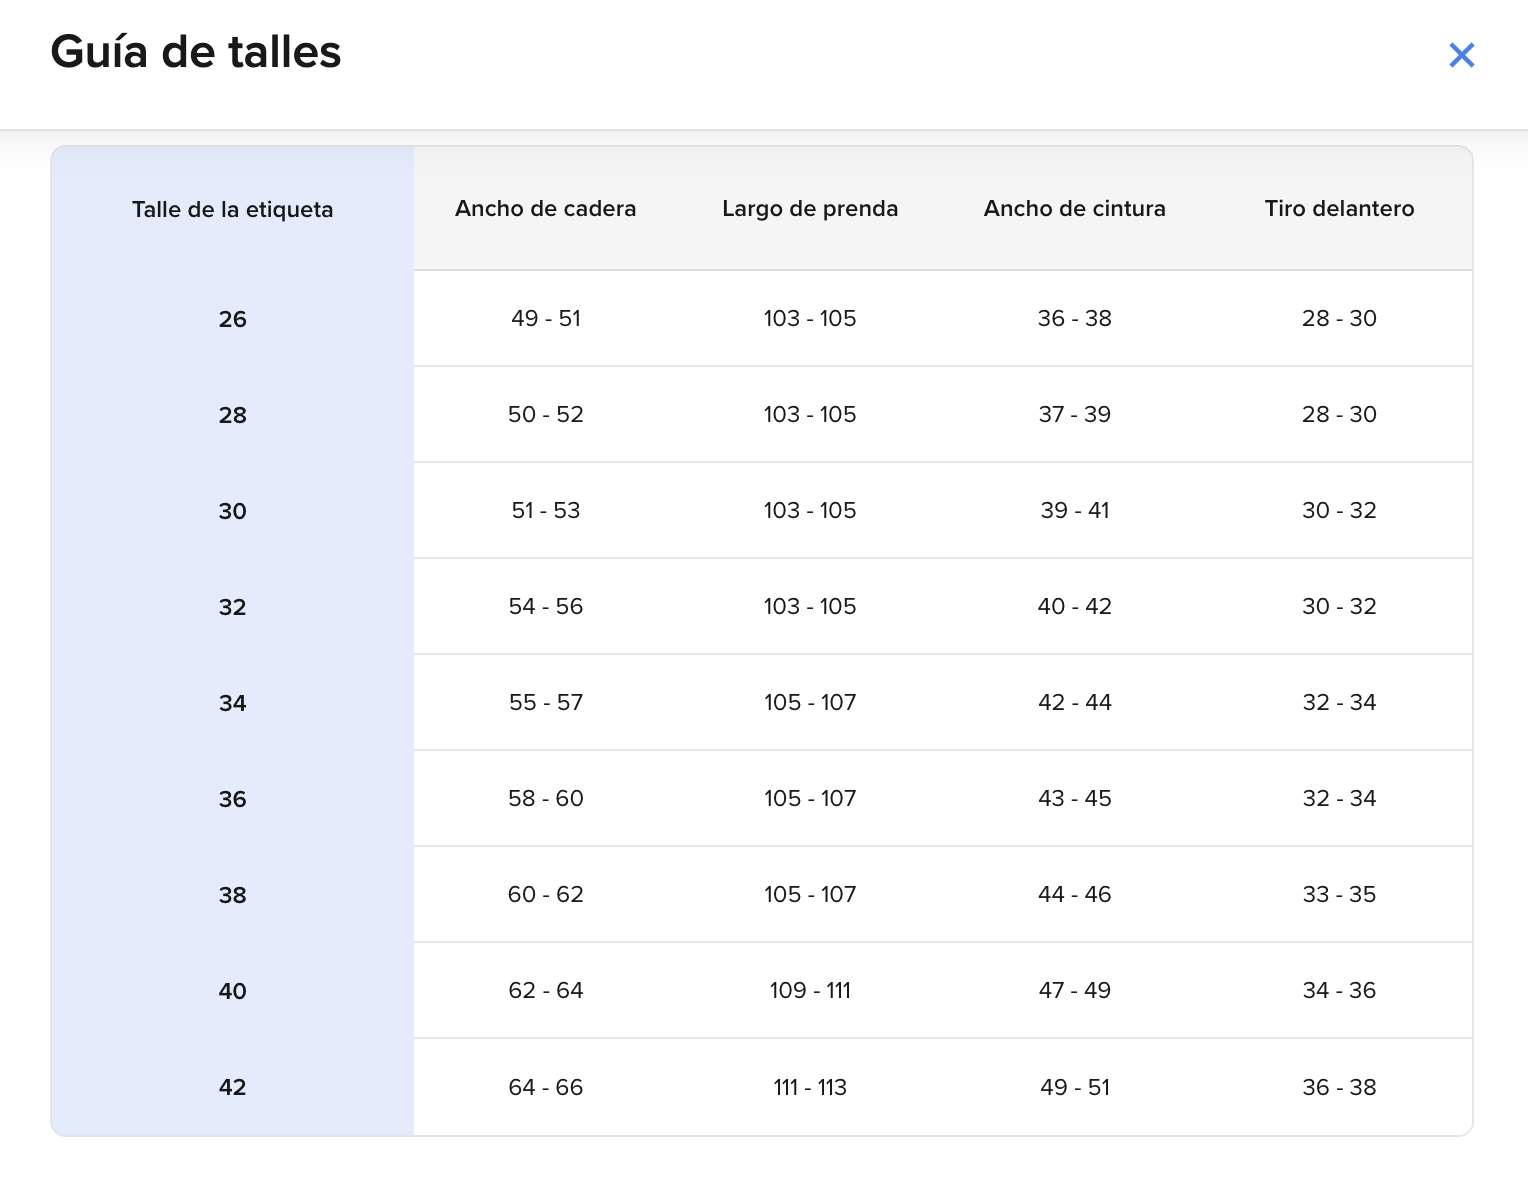The height and width of the screenshot is (1201, 1528).
Task: Click the Ancho de cadera column header
Action: coord(545,209)
